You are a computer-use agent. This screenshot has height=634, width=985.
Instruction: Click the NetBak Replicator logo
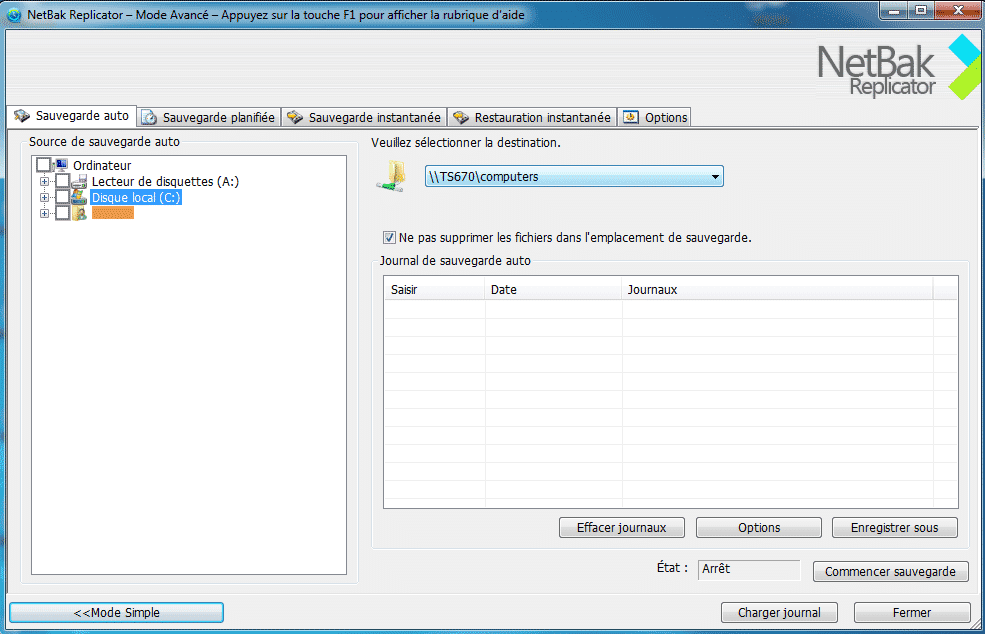[897, 68]
